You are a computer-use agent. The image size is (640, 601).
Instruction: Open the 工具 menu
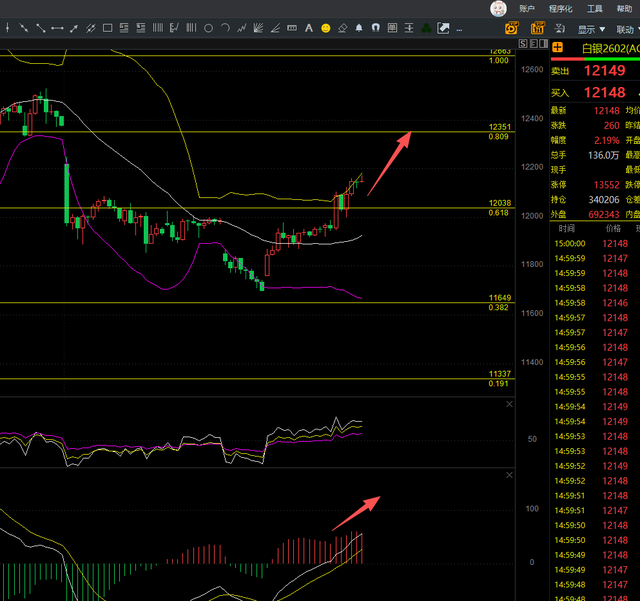tap(595, 9)
